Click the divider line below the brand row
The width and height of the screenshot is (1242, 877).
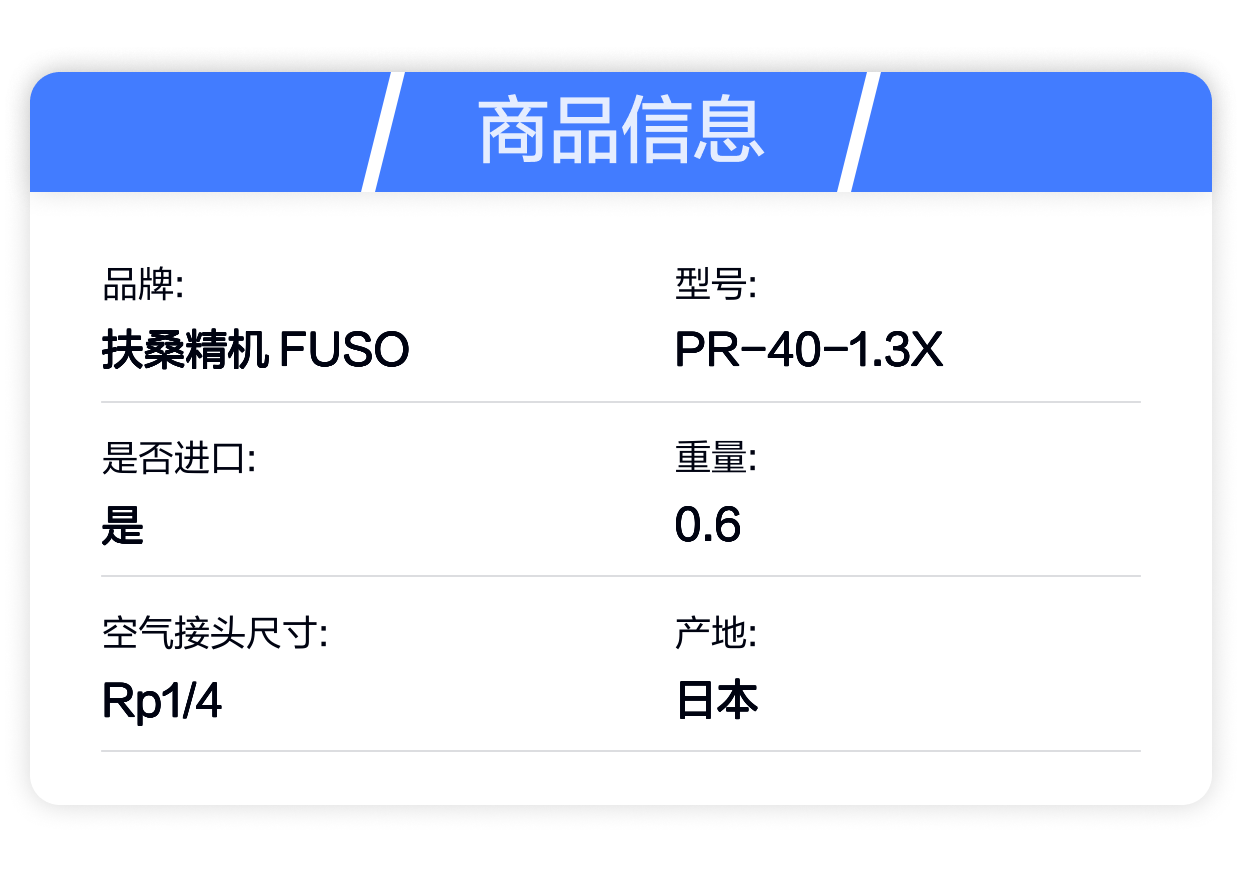click(x=621, y=402)
